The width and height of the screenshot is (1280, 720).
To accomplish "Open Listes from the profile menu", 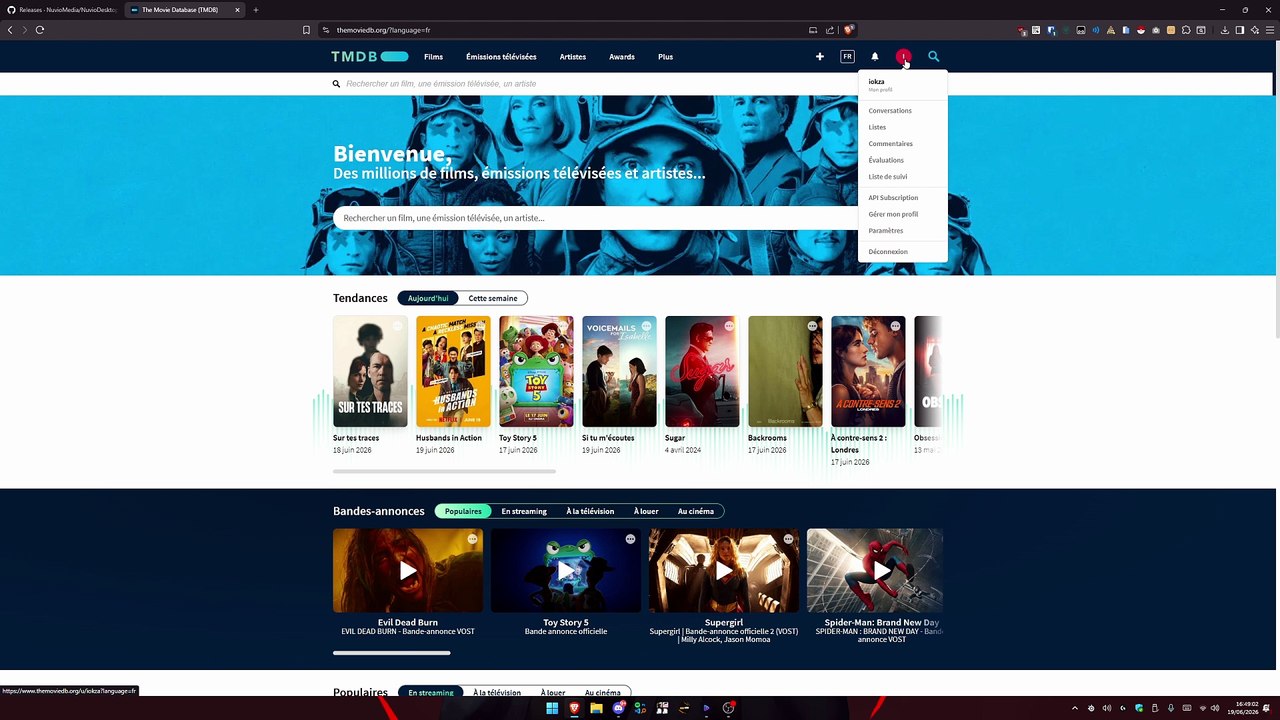I will click(877, 127).
